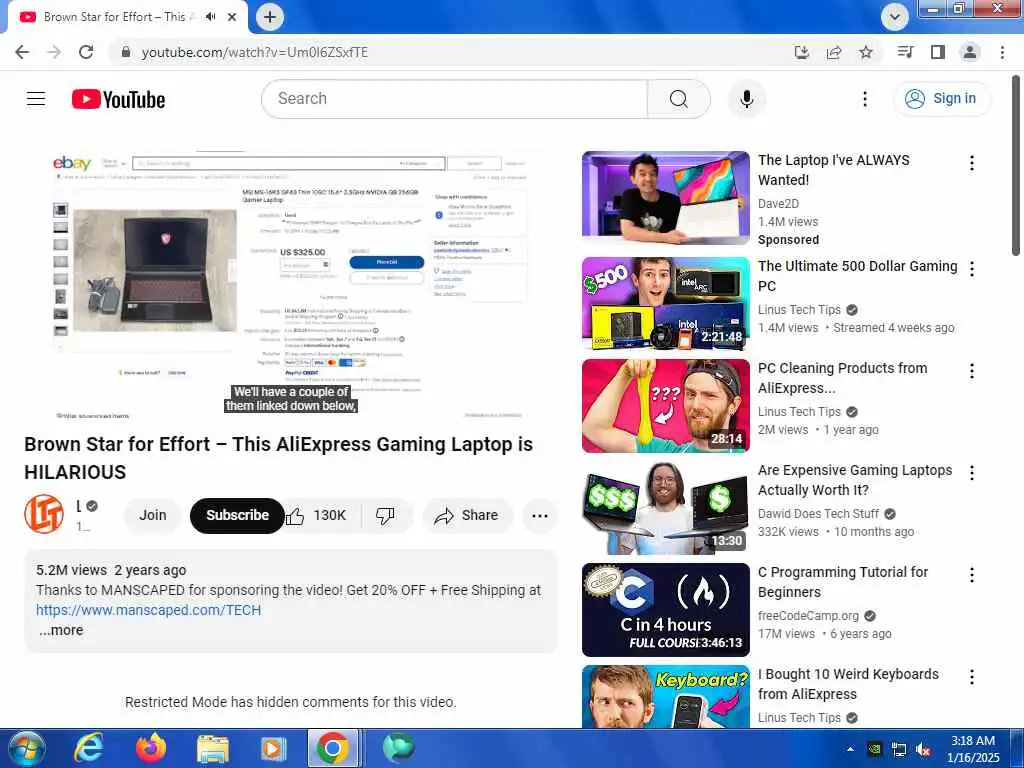Join the channel membership
Viewport: 1024px width, 768px height.
(x=153, y=515)
